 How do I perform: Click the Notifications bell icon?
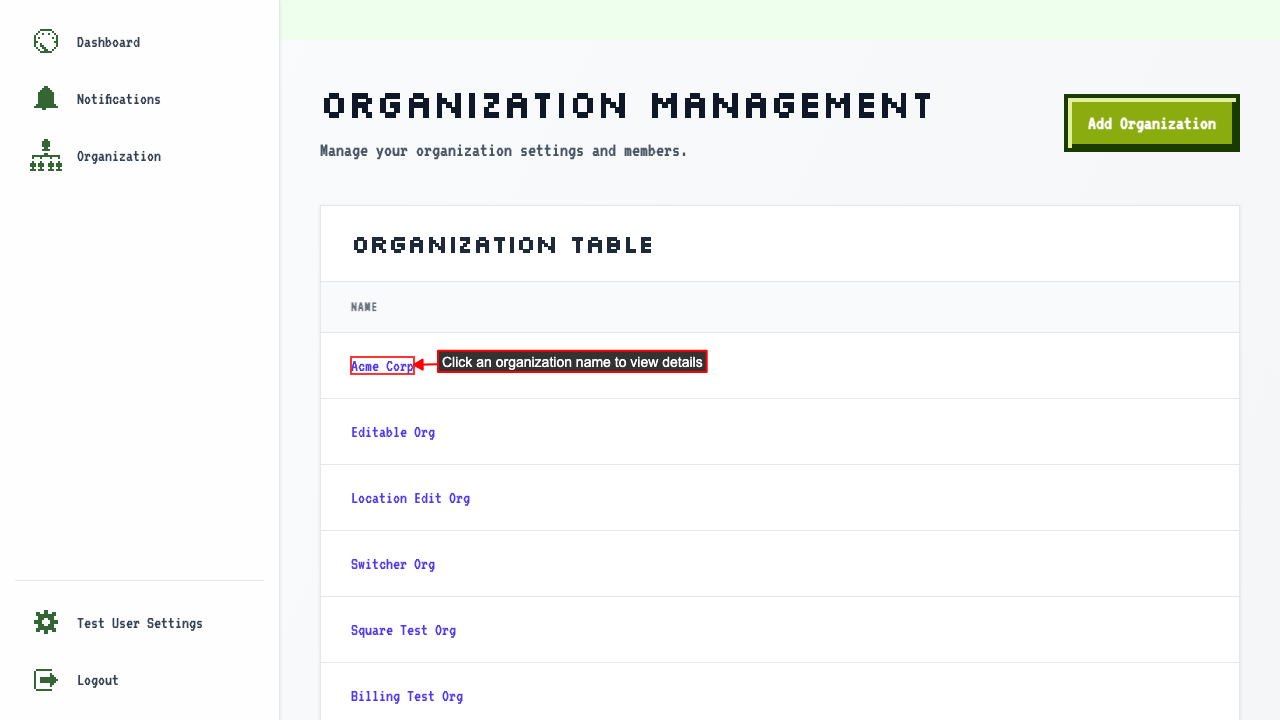tap(46, 99)
